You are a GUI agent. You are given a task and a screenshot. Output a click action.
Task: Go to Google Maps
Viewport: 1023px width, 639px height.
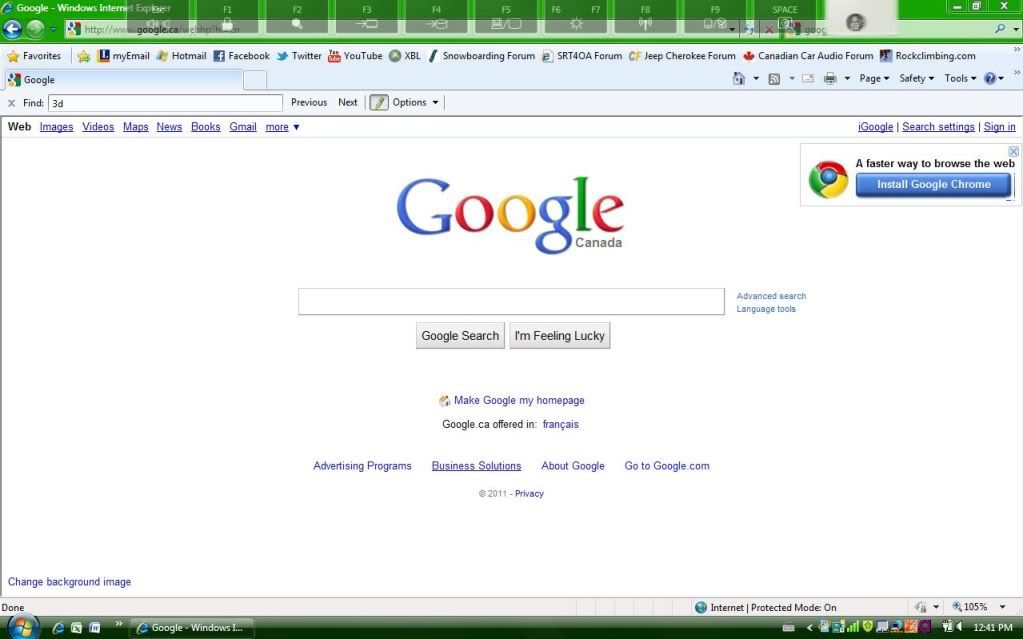(136, 127)
